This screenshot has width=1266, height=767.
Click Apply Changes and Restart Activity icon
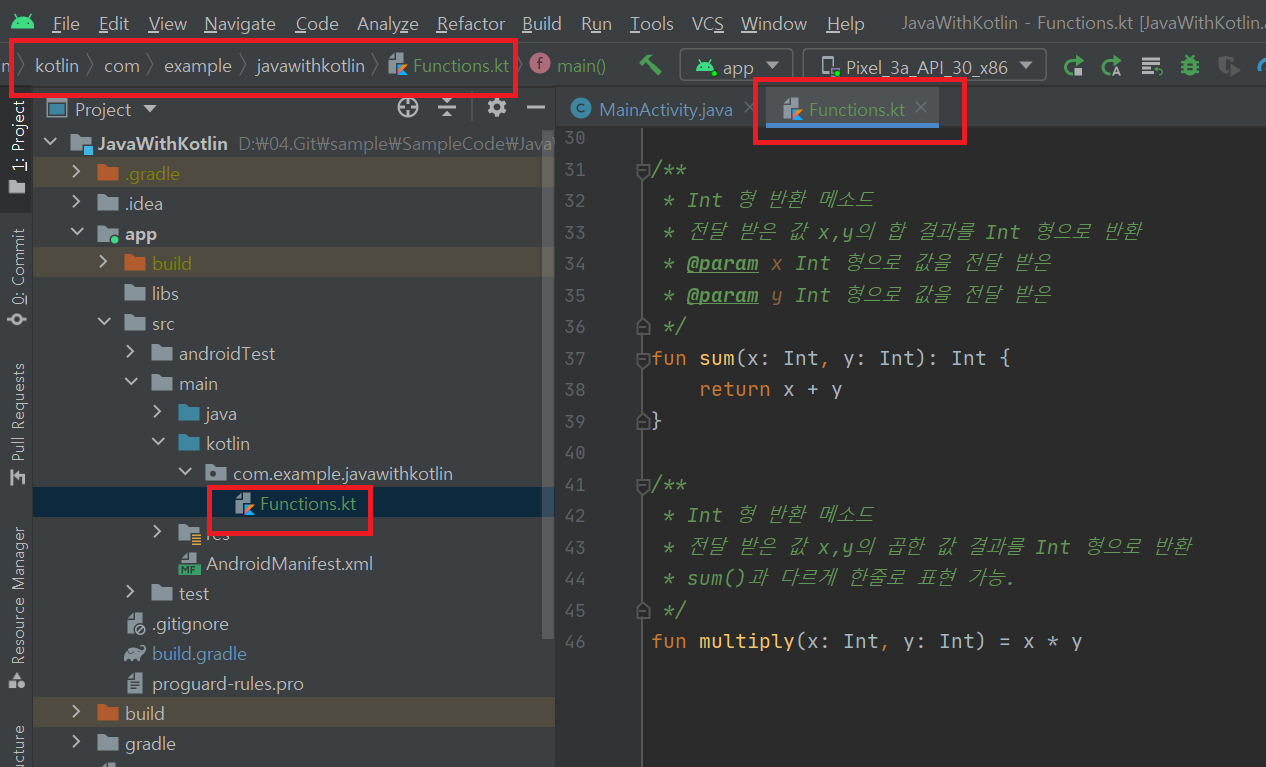click(1111, 67)
